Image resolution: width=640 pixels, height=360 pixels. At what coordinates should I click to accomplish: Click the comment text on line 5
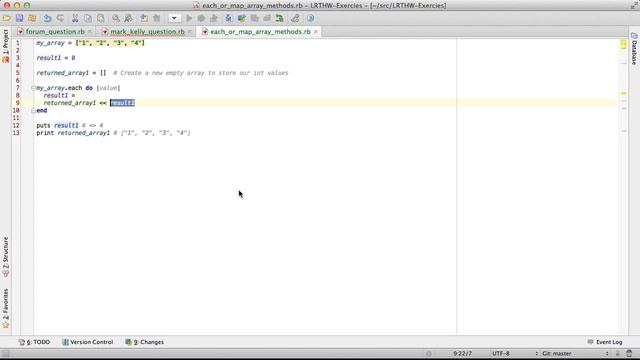pos(200,73)
